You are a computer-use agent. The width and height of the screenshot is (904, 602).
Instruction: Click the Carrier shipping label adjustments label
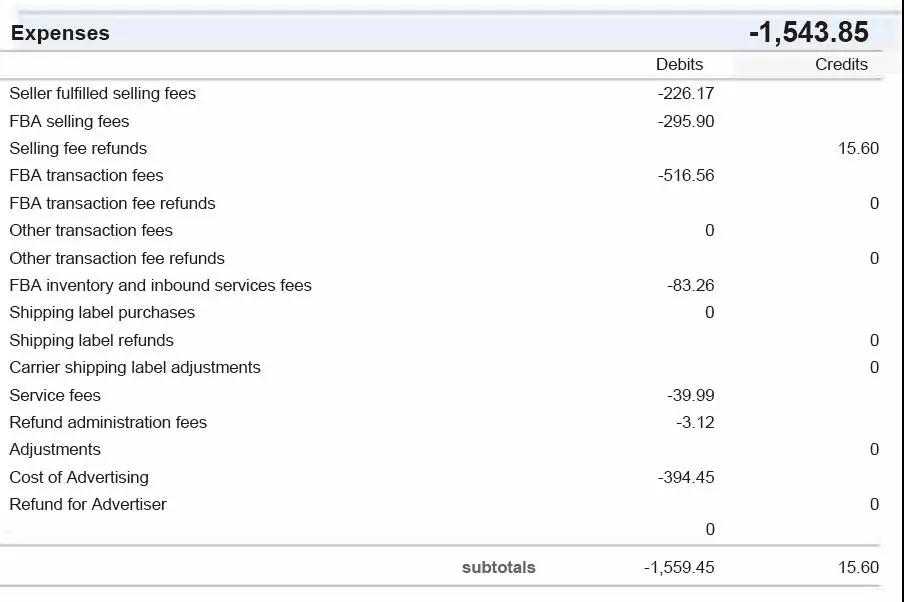click(x=135, y=367)
